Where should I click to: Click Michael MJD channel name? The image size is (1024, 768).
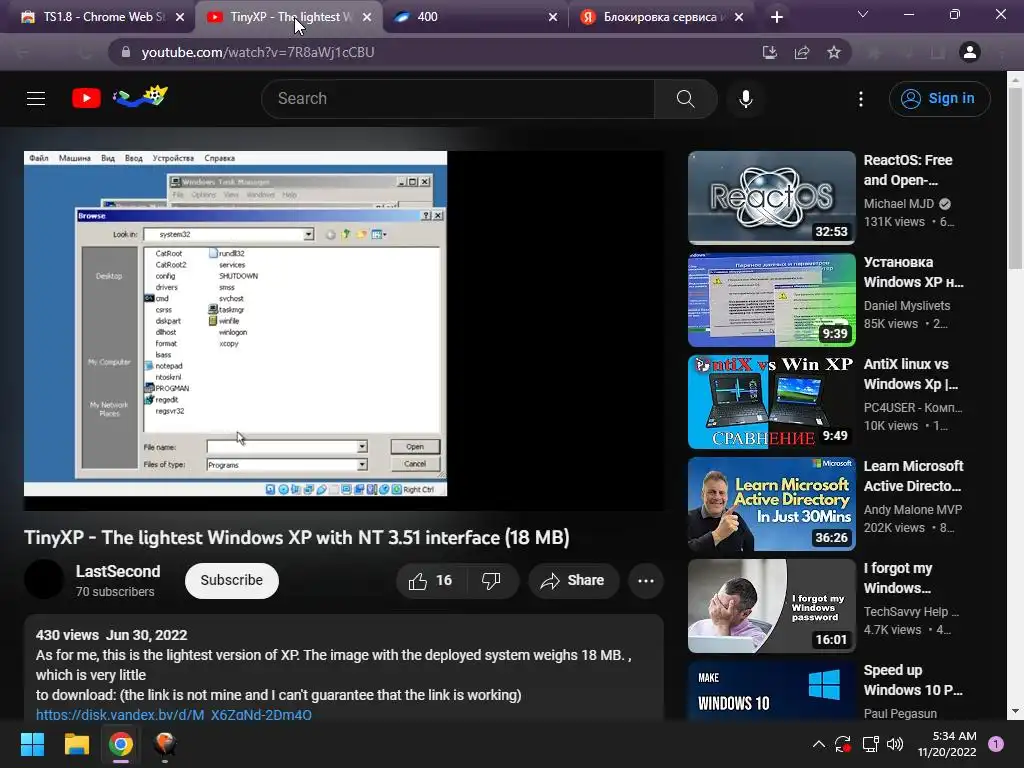(x=899, y=204)
